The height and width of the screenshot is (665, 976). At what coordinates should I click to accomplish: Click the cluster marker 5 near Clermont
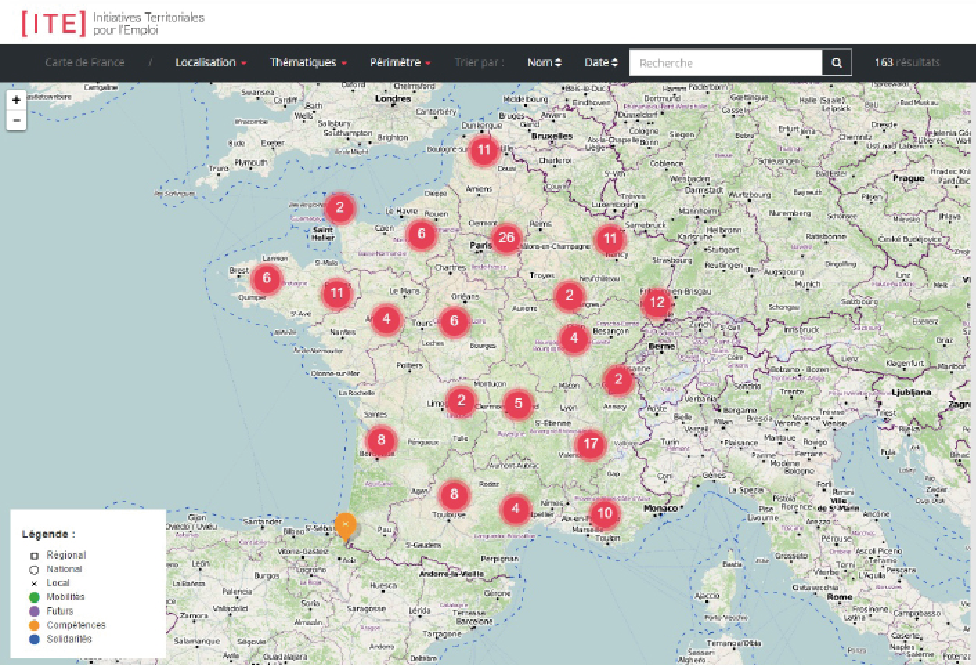coord(518,403)
